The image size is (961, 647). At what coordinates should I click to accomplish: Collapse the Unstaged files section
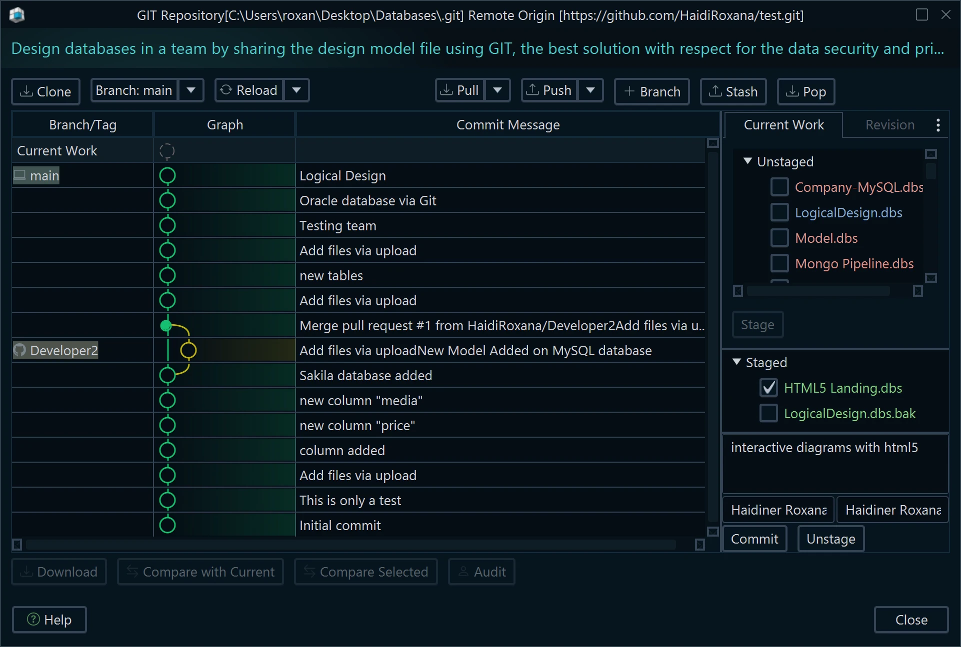click(x=747, y=161)
